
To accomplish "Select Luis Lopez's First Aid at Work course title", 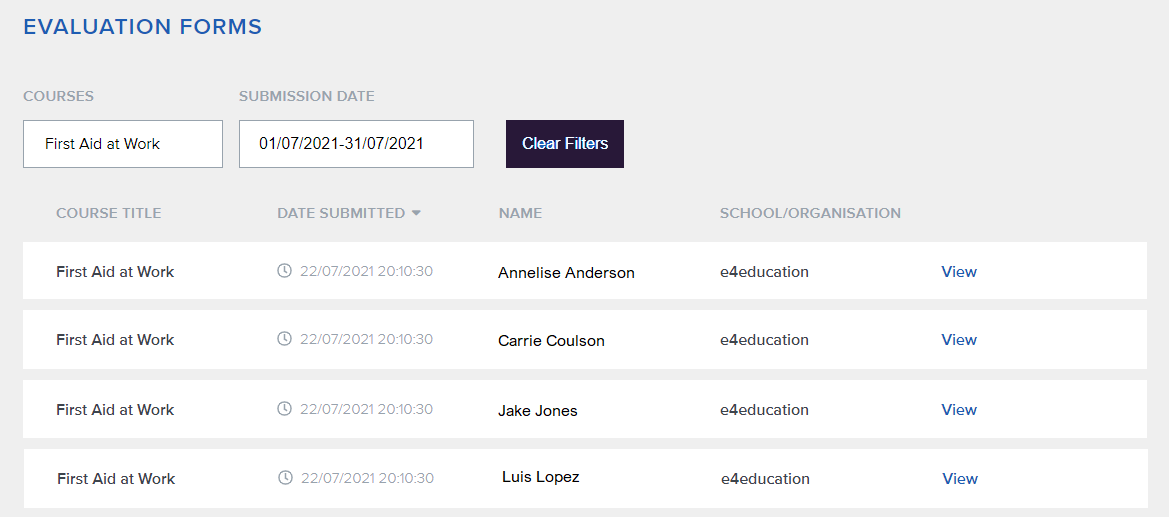I will pos(116,479).
